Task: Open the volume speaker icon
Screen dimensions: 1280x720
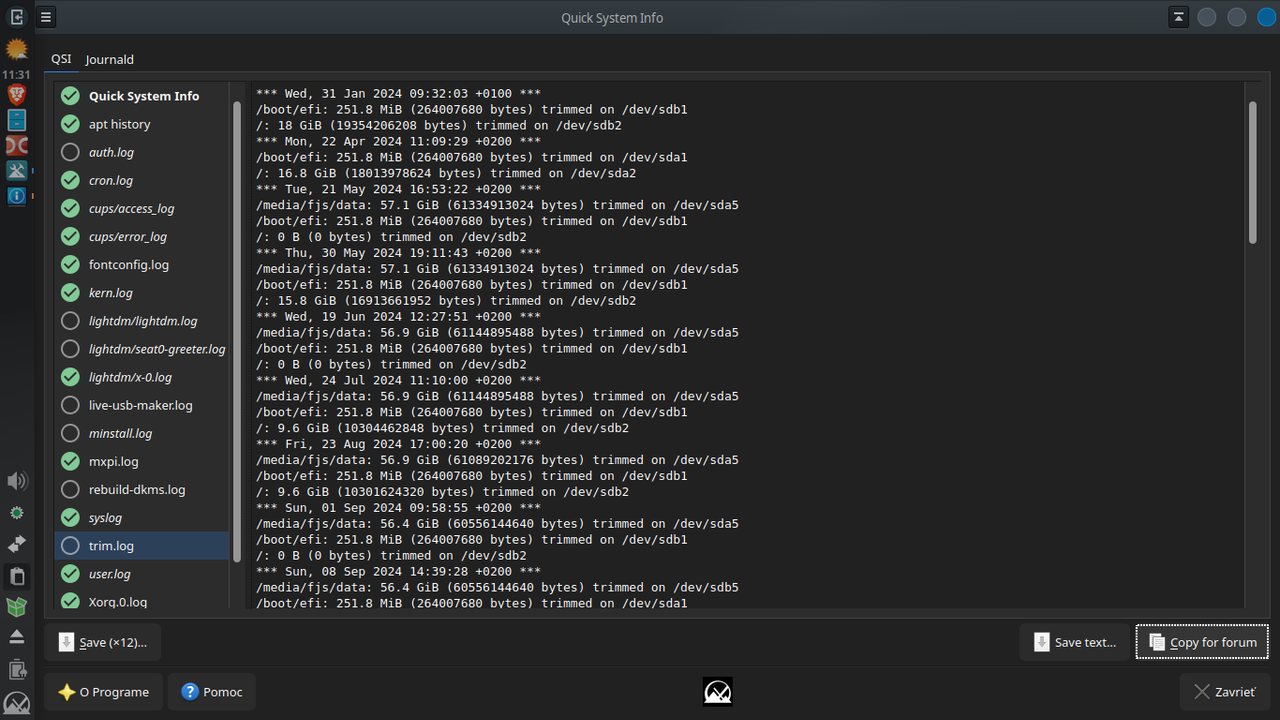Action: (x=16, y=481)
